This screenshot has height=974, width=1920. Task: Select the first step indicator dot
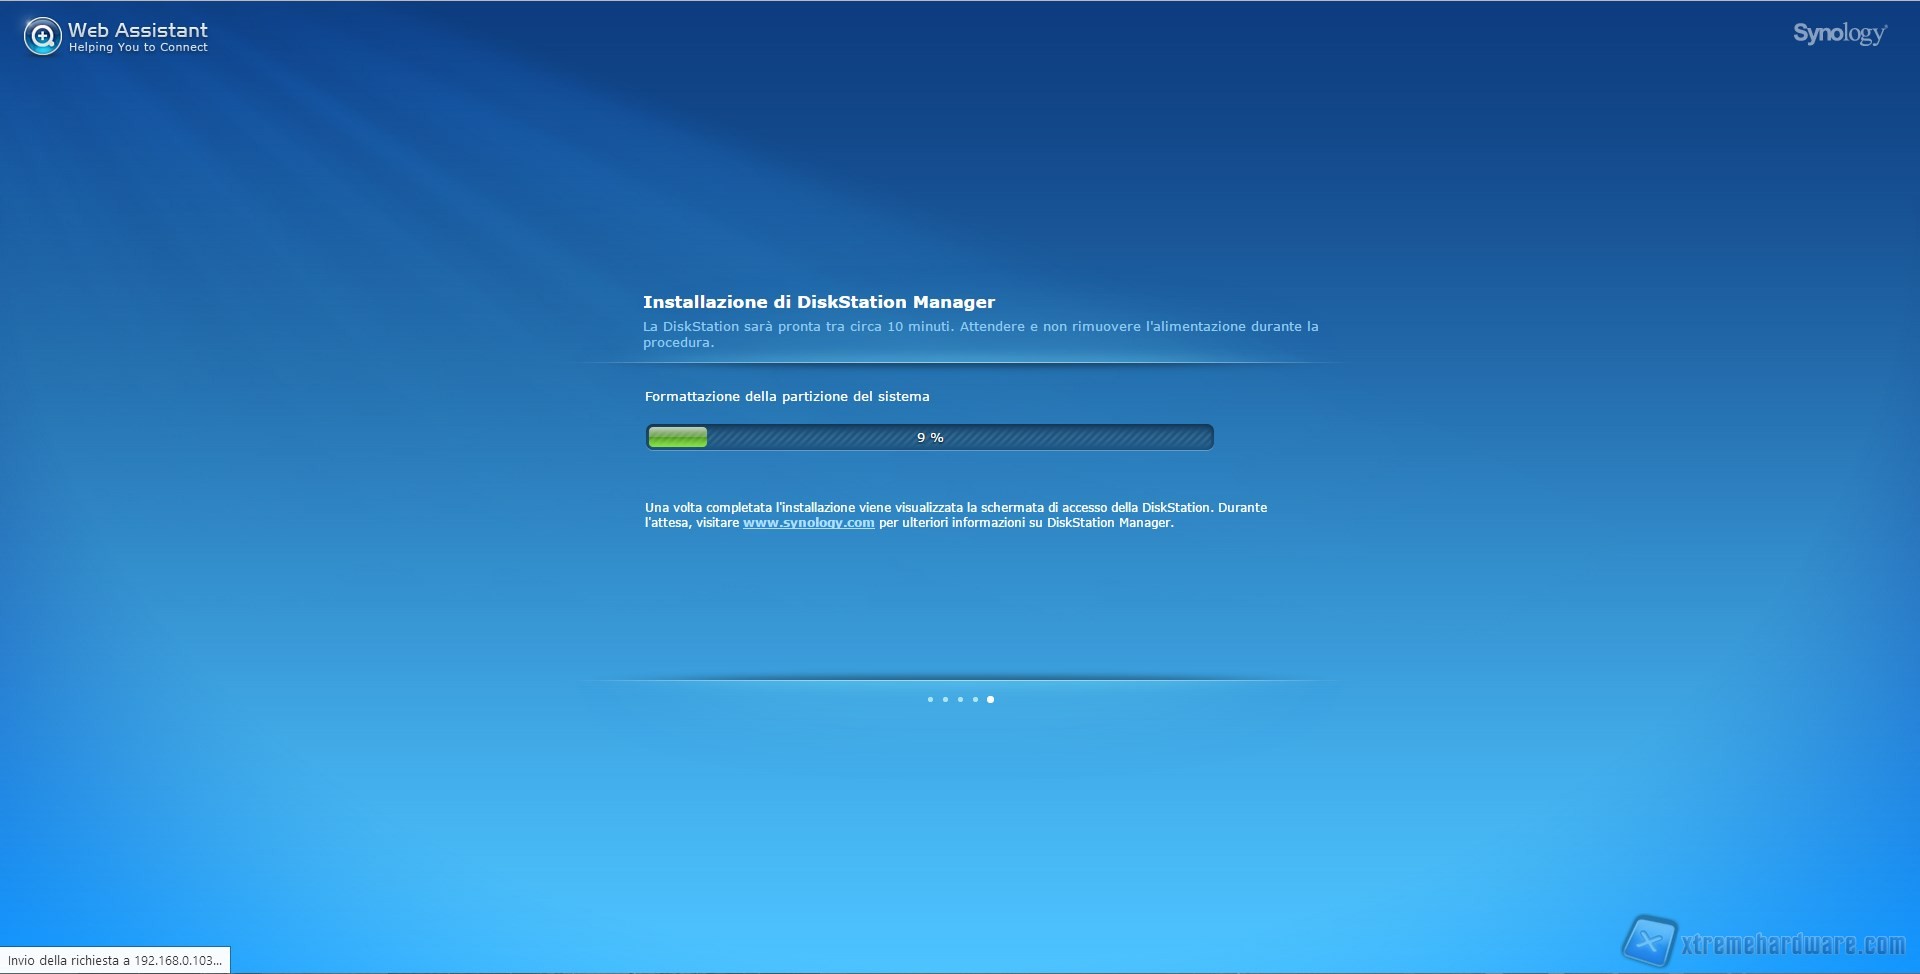[x=930, y=699]
